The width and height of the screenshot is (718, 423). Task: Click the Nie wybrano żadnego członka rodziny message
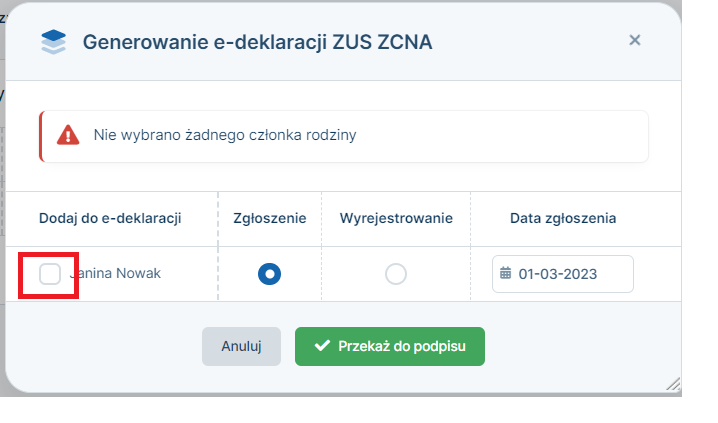225,135
